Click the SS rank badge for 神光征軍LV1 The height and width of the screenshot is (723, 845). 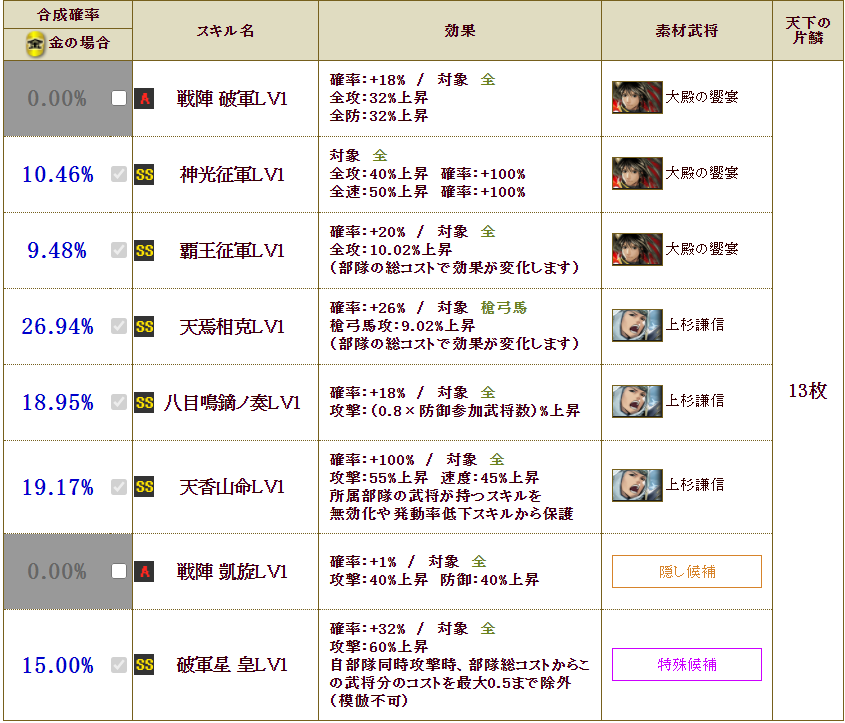pos(144,175)
